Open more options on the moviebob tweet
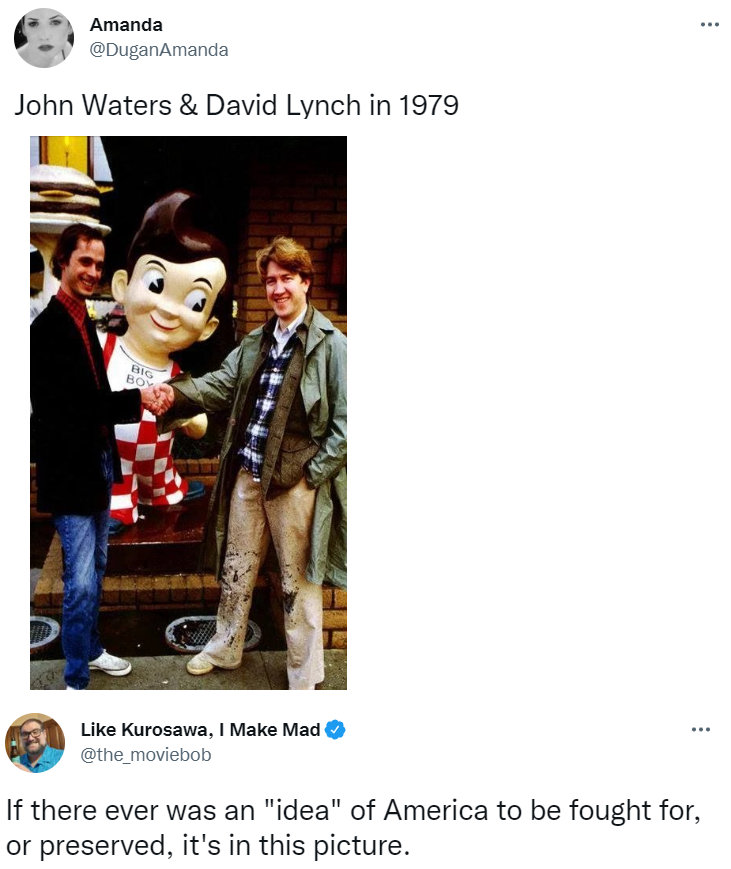 (701, 729)
